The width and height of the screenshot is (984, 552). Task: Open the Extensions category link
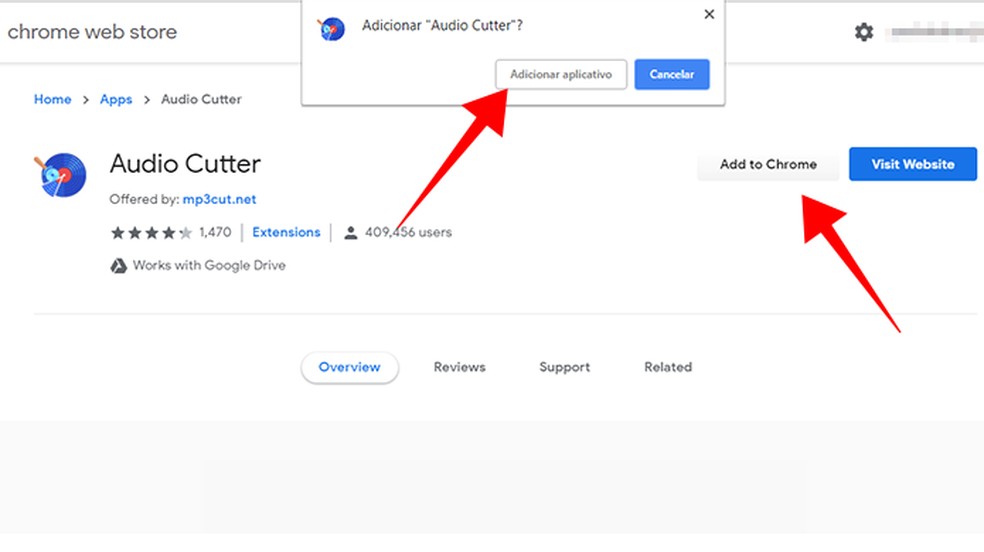(286, 232)
